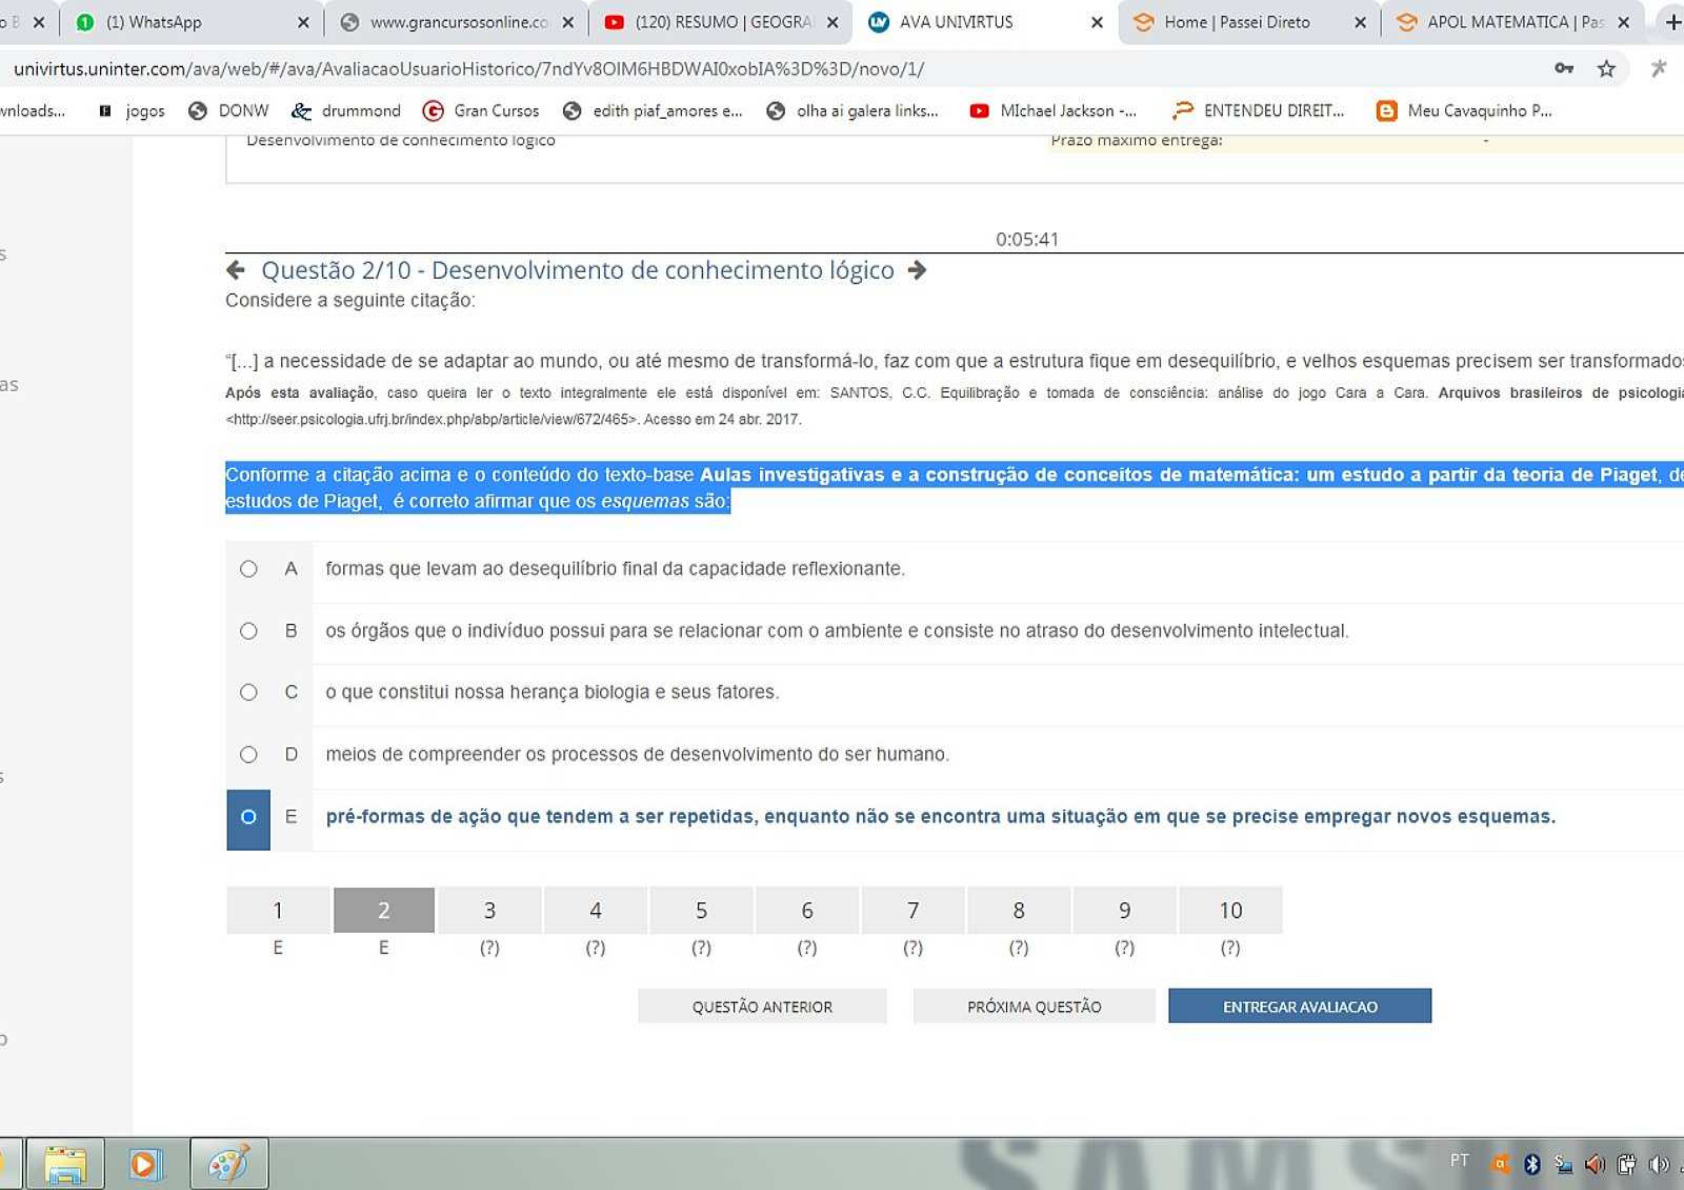Click the PT language indicator in tray
1684x1190 pixels.
pyautogui.click(x=1459, y=1161)
